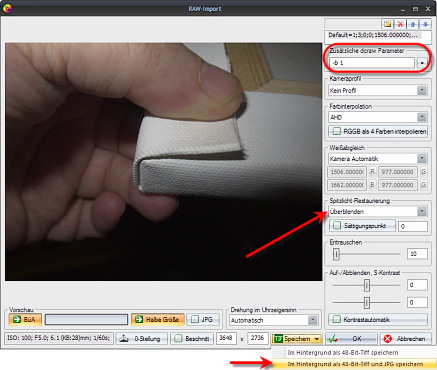
Task: Choose 48-Bit-Tiff und JPG speichern entry
Action: pos(354,364)
